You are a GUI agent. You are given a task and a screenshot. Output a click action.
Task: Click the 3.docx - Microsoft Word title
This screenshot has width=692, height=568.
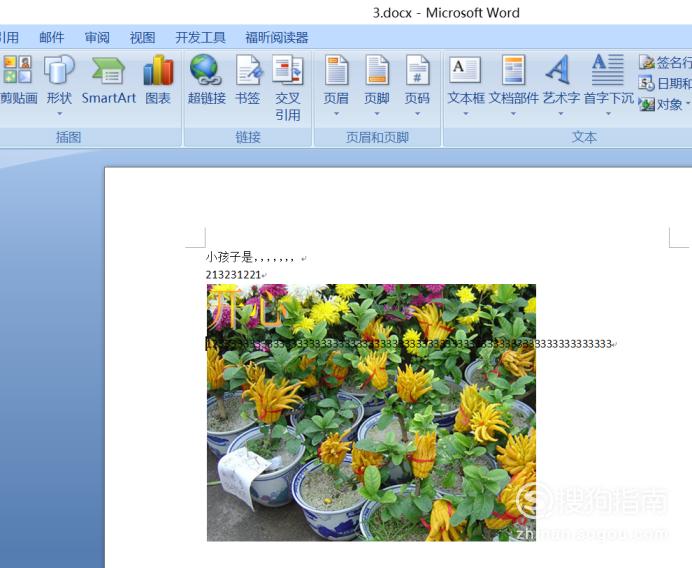[446, 13]
